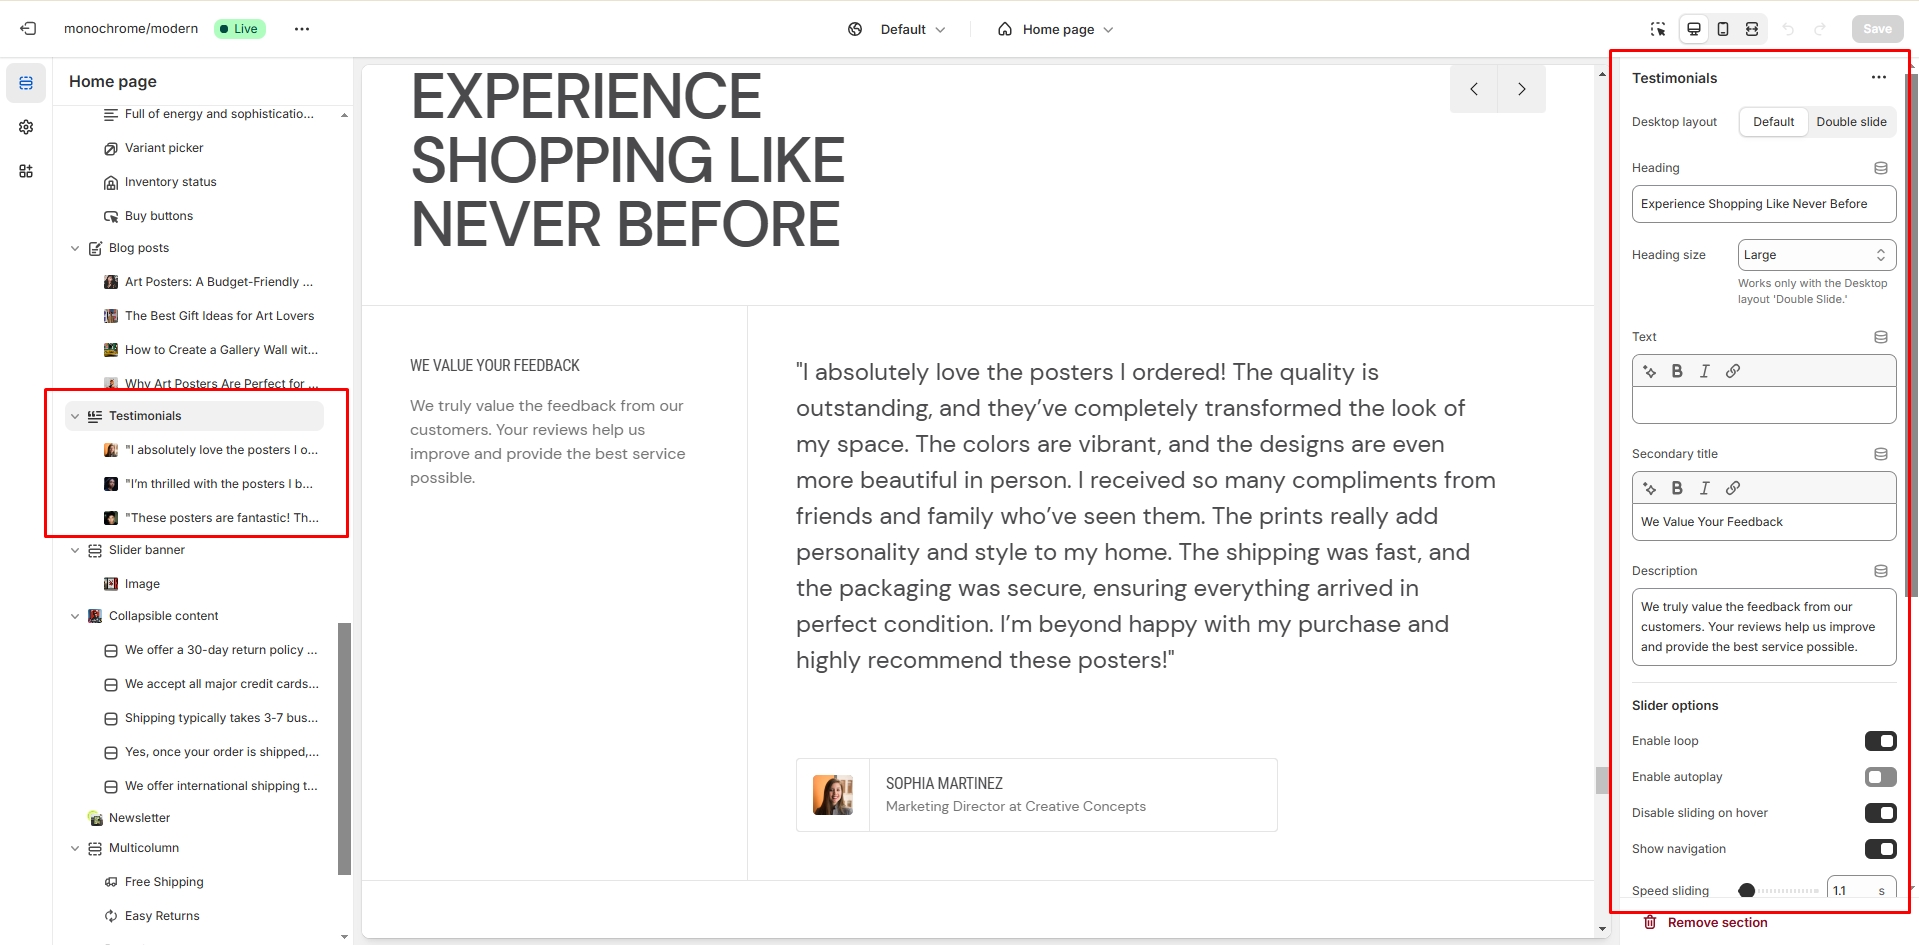1919x945 pixels.
Task: Toggle the Show navigation switch
Action: 1880,849
